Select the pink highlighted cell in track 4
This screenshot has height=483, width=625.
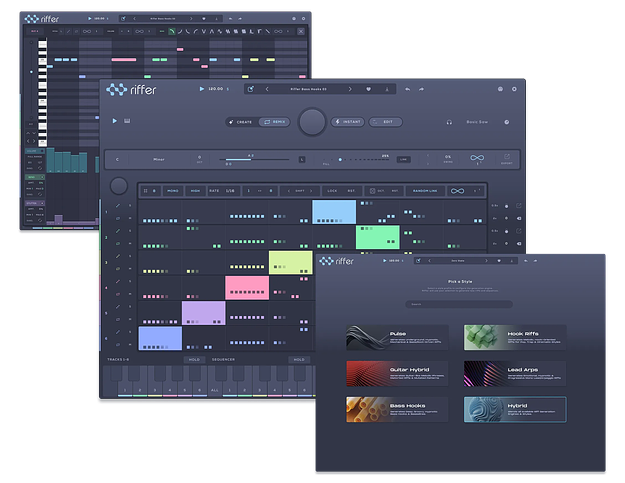pos(247,288)
